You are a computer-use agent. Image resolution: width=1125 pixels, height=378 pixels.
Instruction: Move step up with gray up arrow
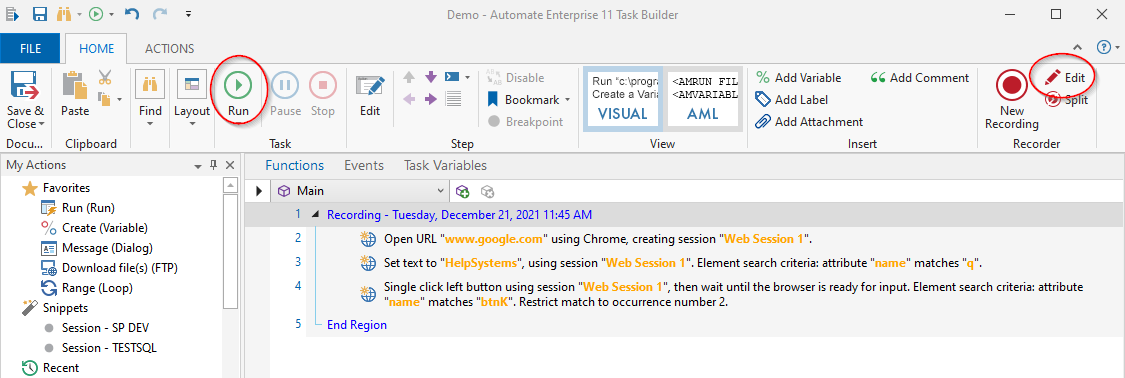pyautogui.click(x=409, y=77)
